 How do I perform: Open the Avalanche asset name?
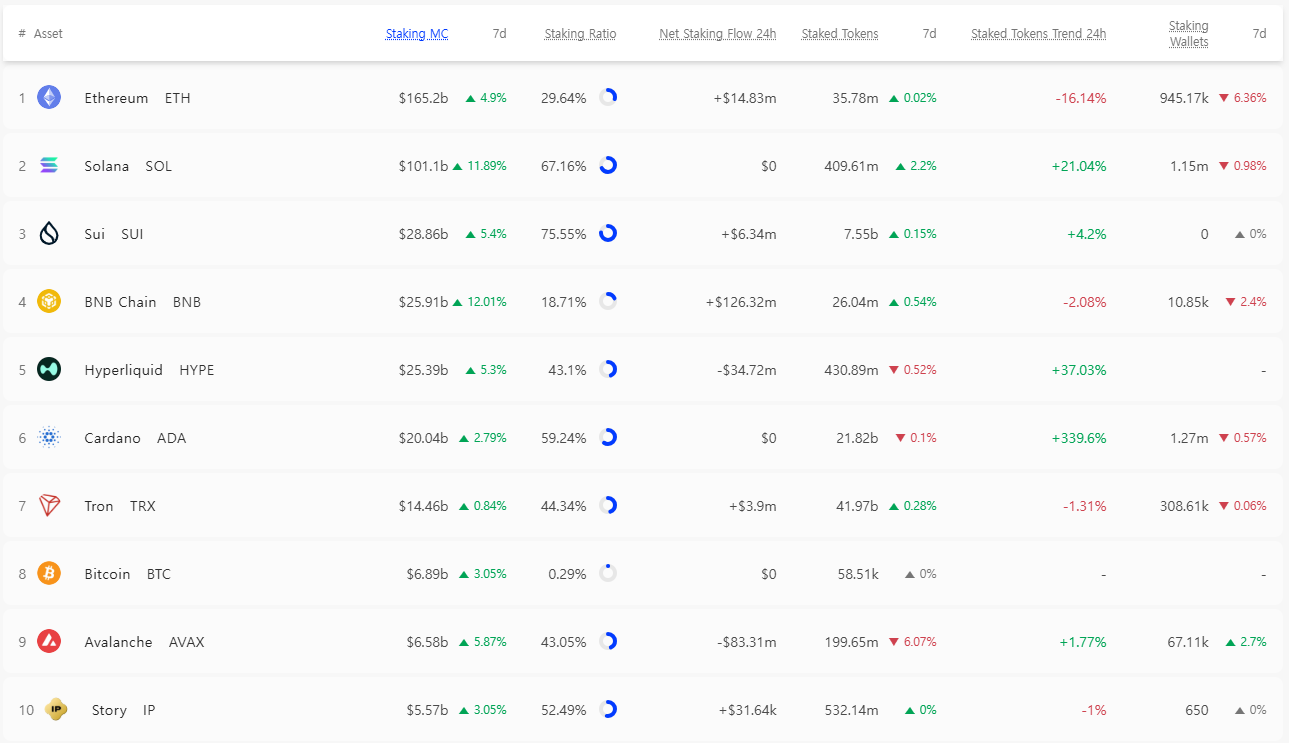pyautogui.click(x=119, y=642)
